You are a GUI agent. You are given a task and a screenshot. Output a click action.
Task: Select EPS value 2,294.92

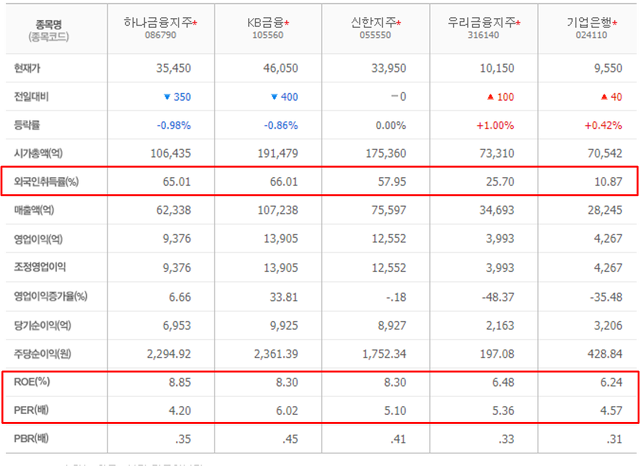(169, 354)
